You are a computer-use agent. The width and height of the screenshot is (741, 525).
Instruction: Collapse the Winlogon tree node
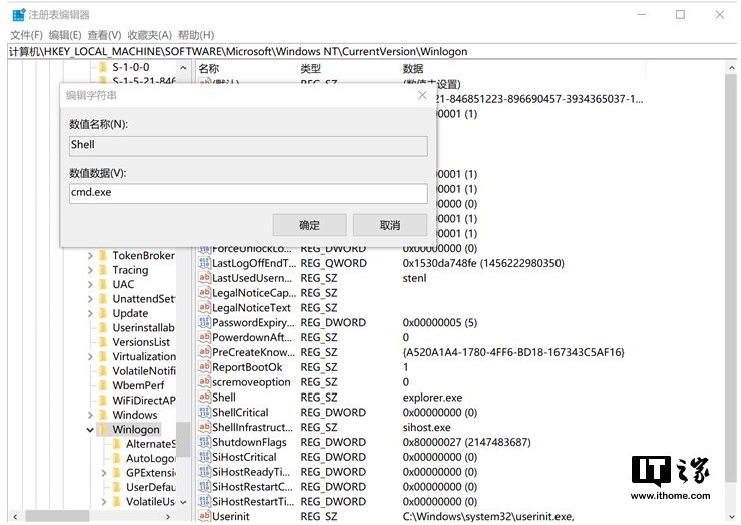(x=90, y=430)
